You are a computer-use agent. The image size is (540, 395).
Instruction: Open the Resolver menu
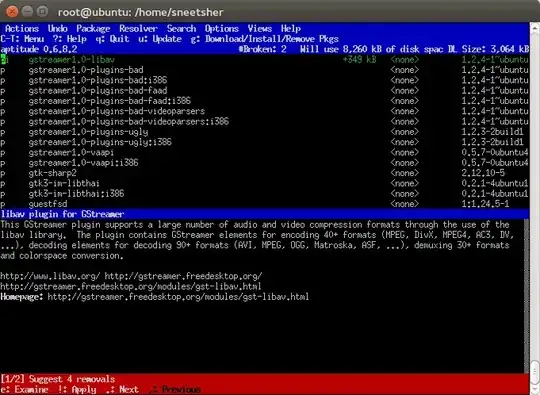click(x=138, y=29)
